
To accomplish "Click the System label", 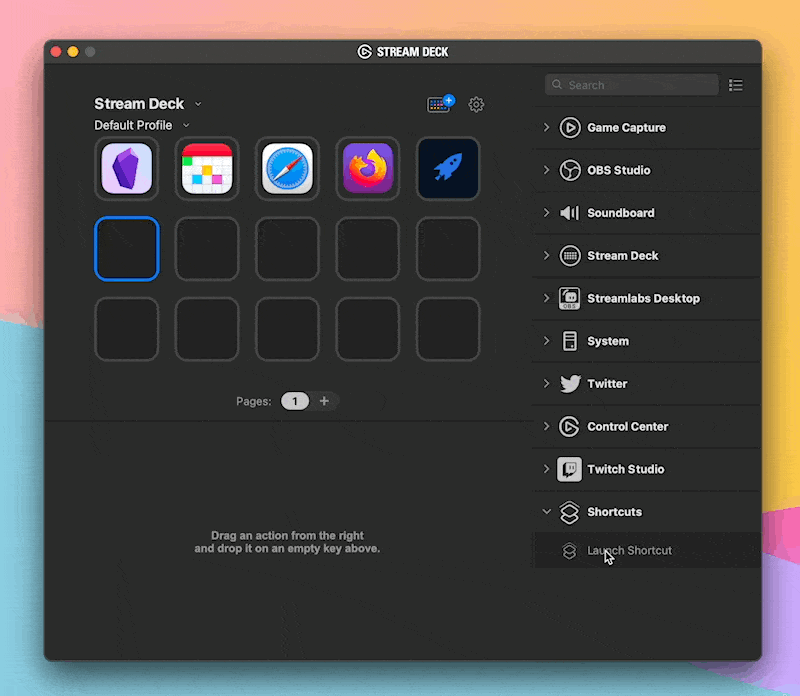I will tap(608, 341).
